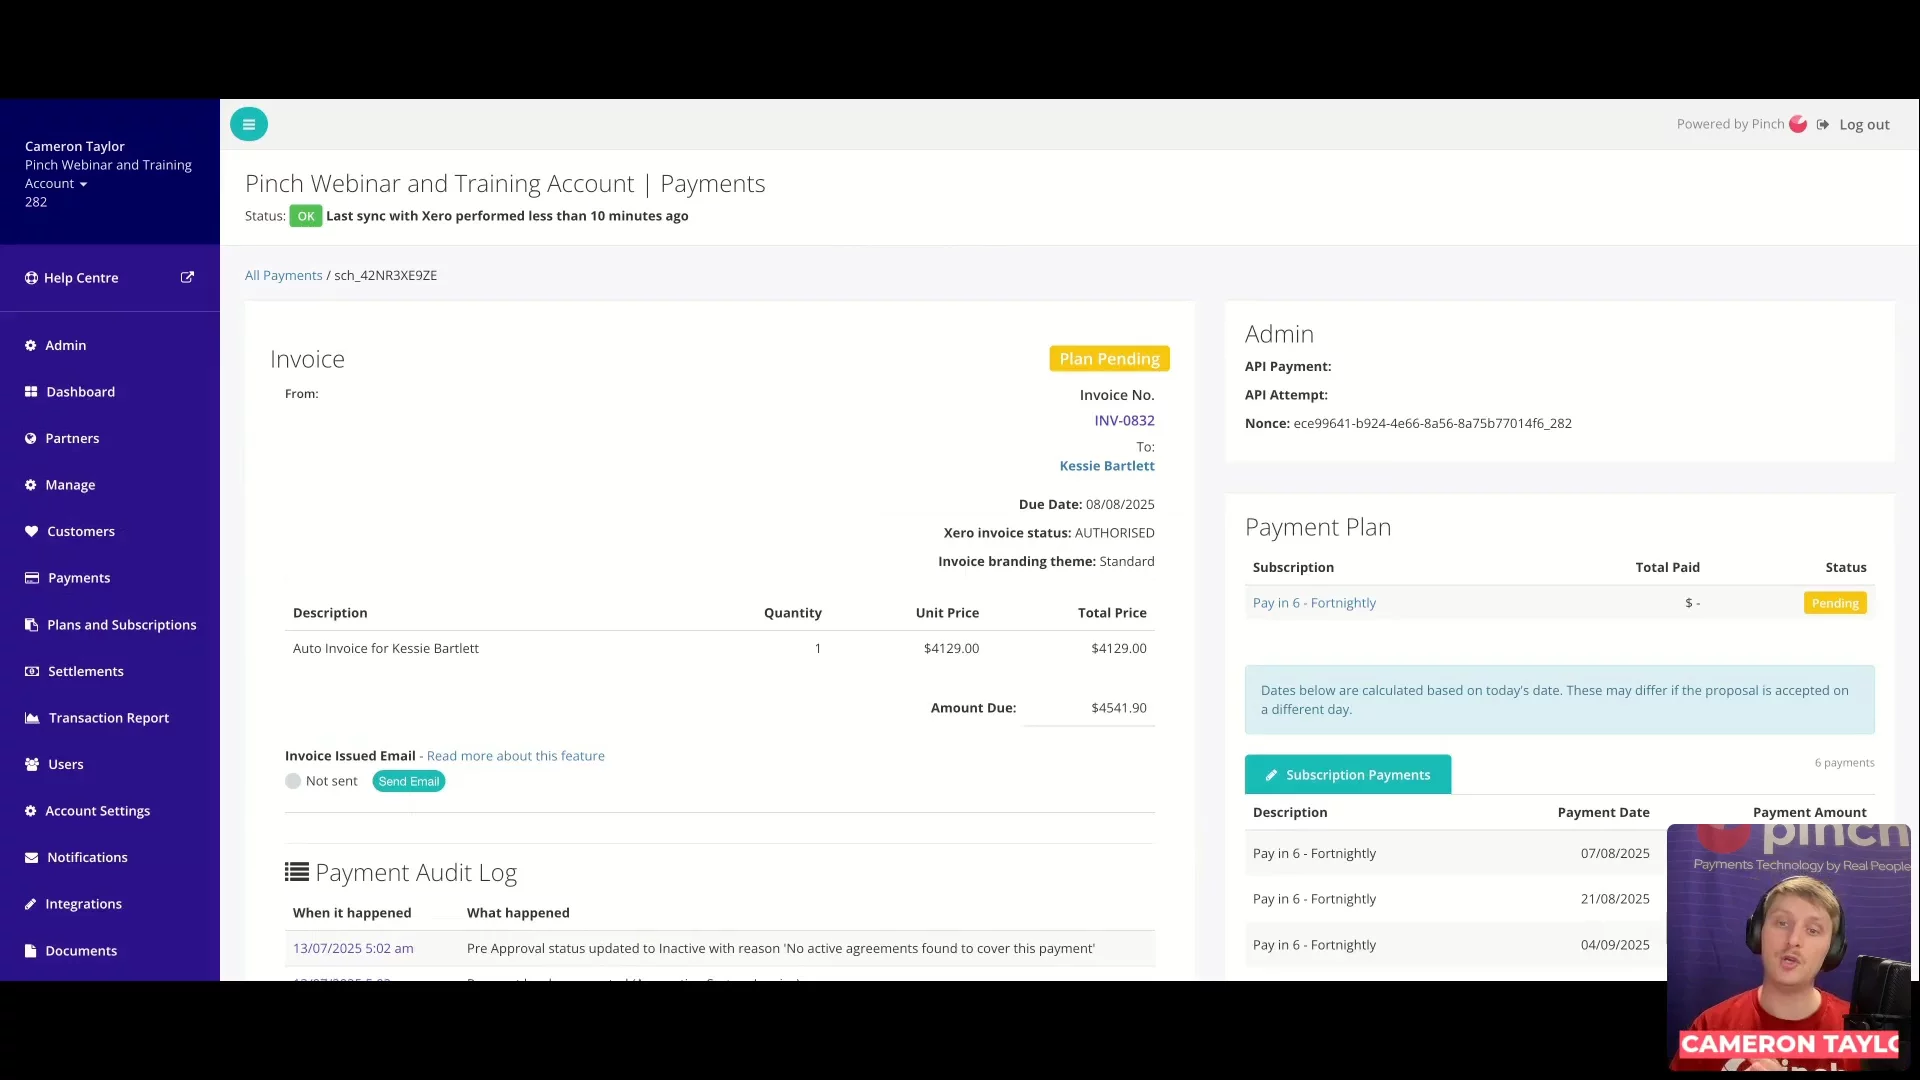Open audit log entry 13/07/2025 5:02 am
Viewport: 1920px width, 1080px height.
pyautogui.click(x=353, y=948)
